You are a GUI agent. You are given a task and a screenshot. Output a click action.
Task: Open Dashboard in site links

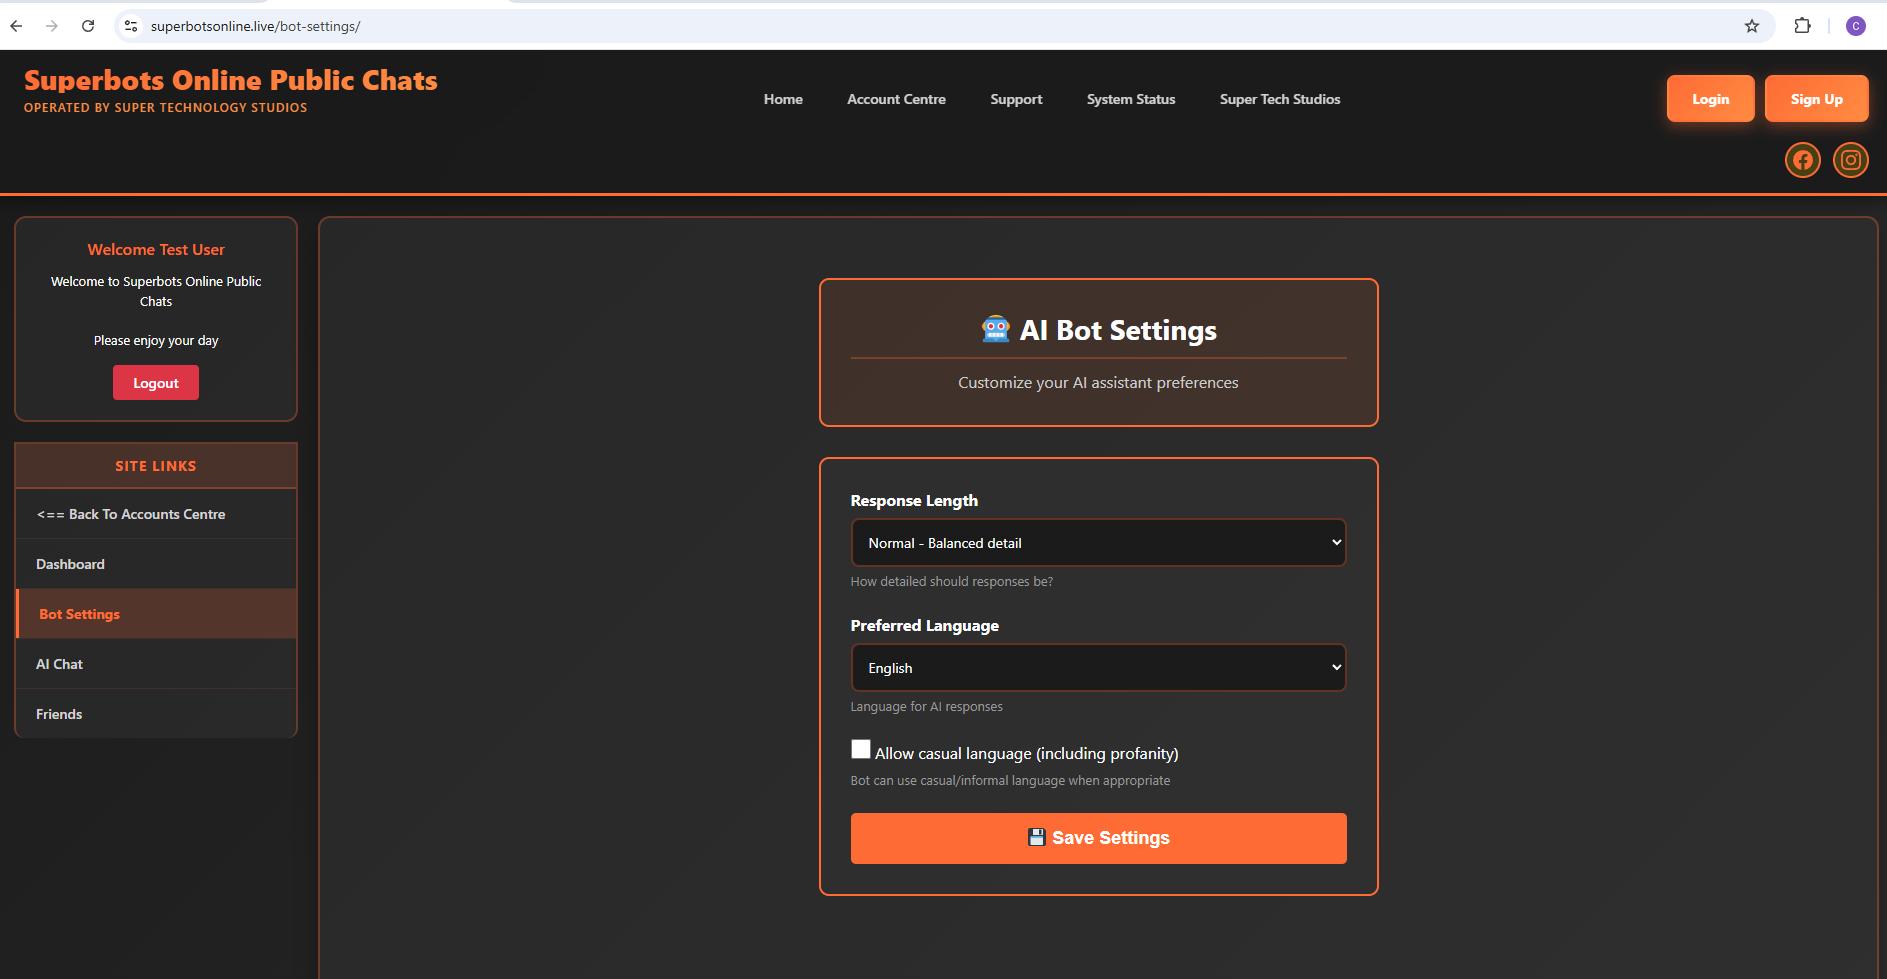(156, 564)
